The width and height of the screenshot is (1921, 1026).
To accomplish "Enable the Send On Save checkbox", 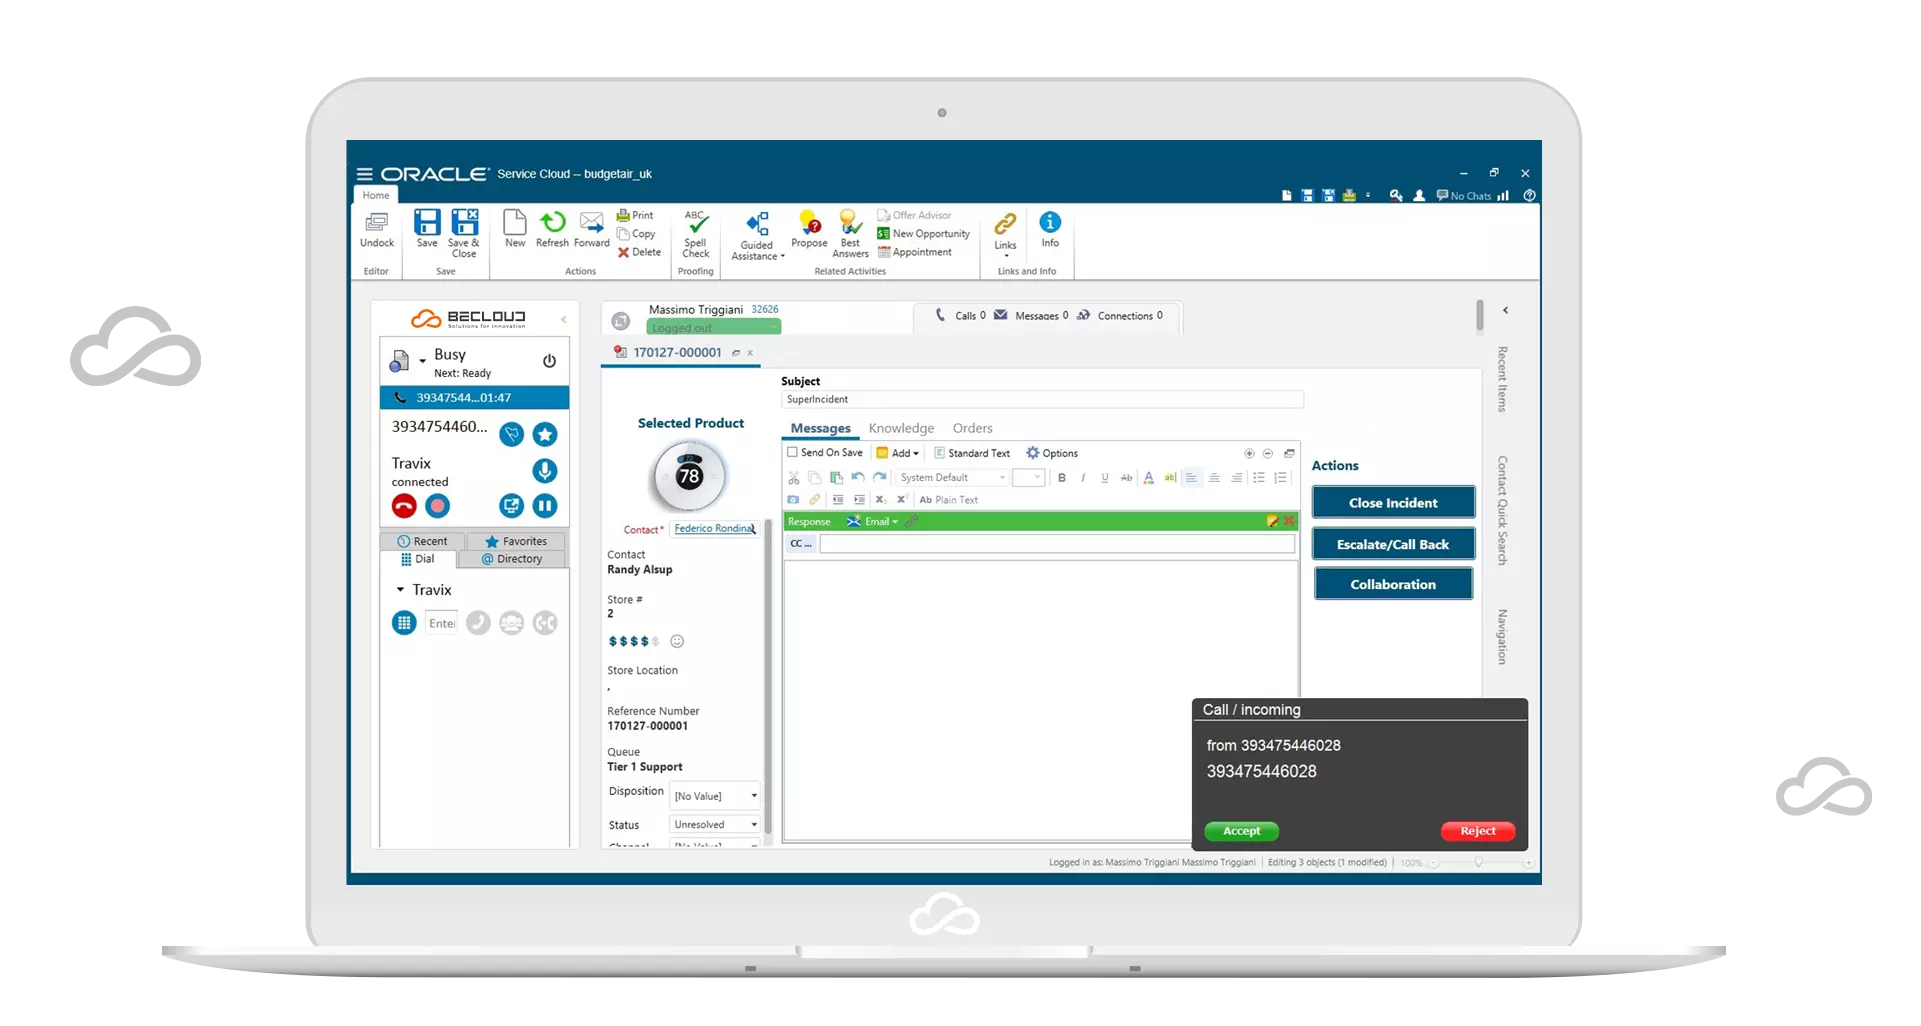I will point(793,453).
